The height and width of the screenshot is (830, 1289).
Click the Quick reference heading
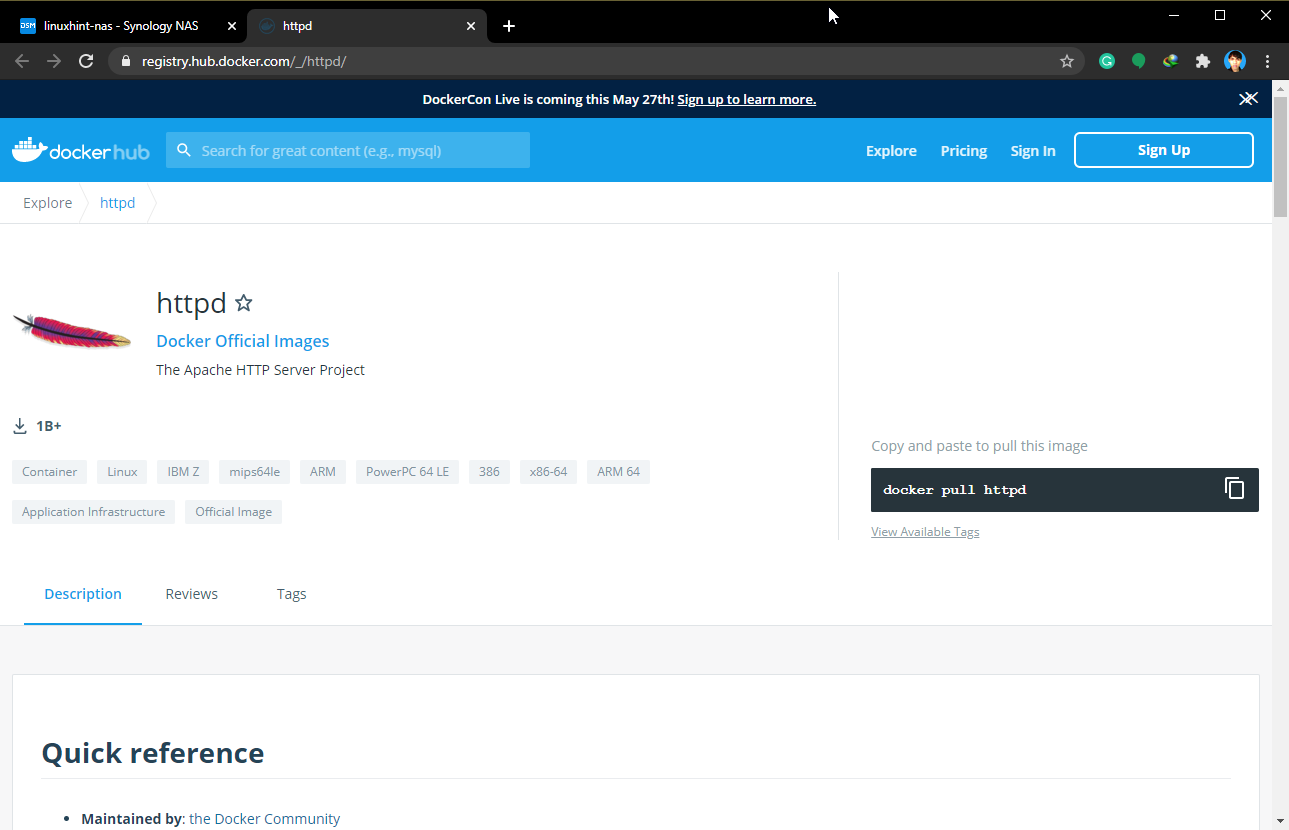pos(153,753)
